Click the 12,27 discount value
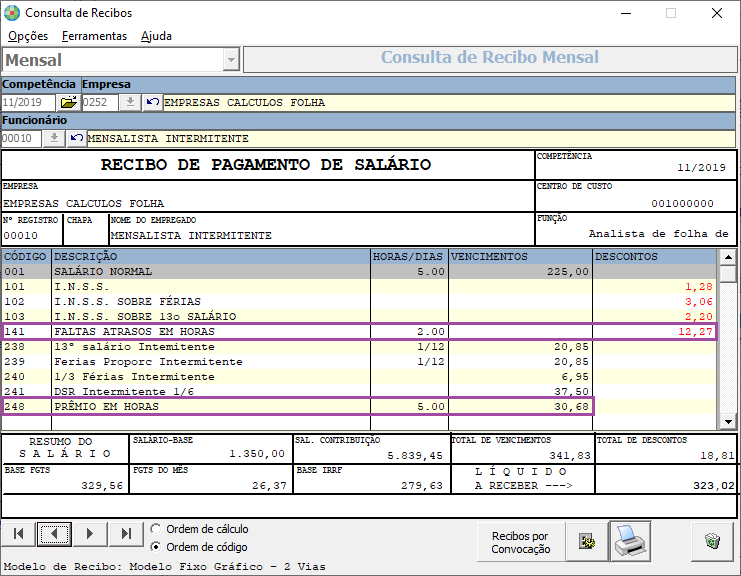The width and height of the screenshot is (741, 576). pos(695,332)
